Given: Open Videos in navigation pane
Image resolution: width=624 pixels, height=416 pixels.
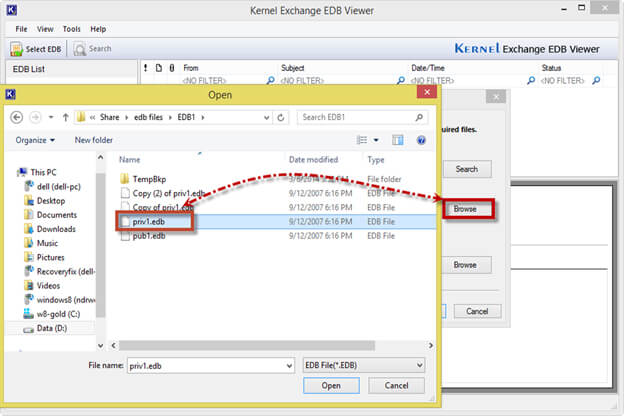Looking at the screenshot, I should (48, 286).
